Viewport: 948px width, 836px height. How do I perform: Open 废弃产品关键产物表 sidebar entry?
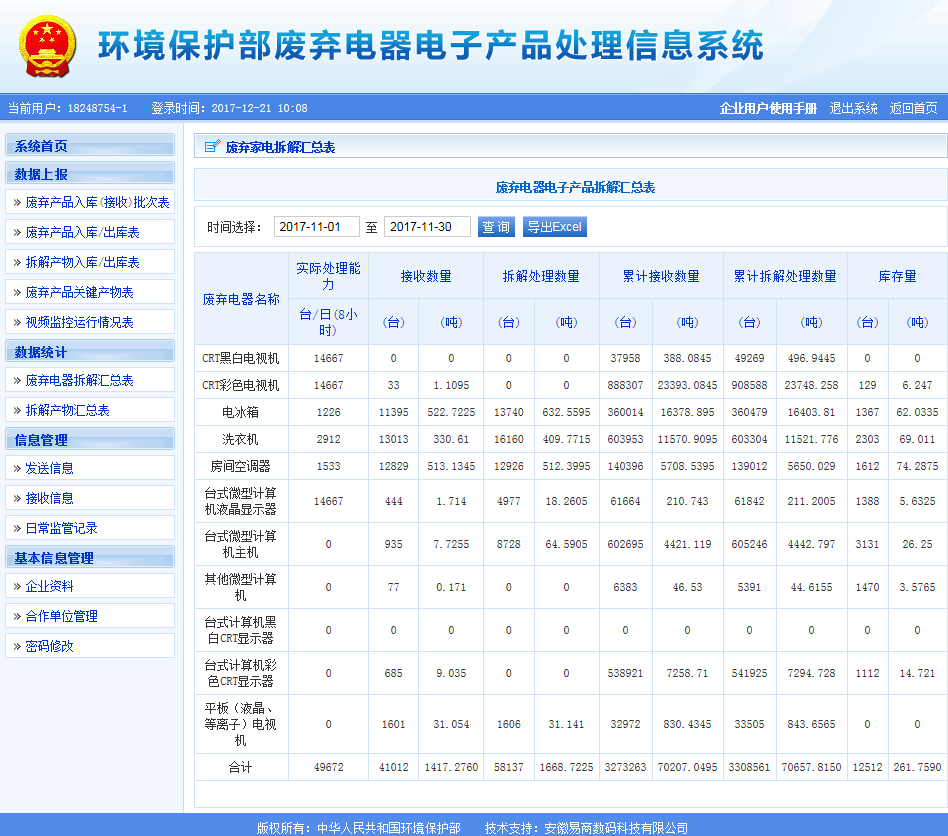coord(79,293)
